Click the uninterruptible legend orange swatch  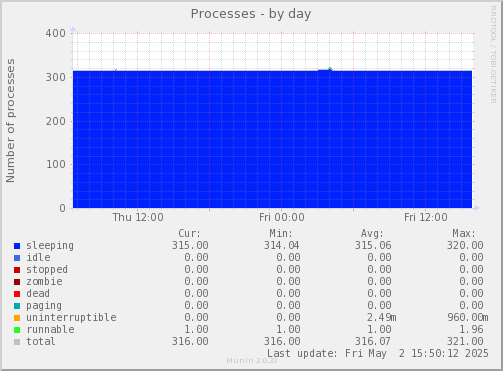click(x=17, y=318)
